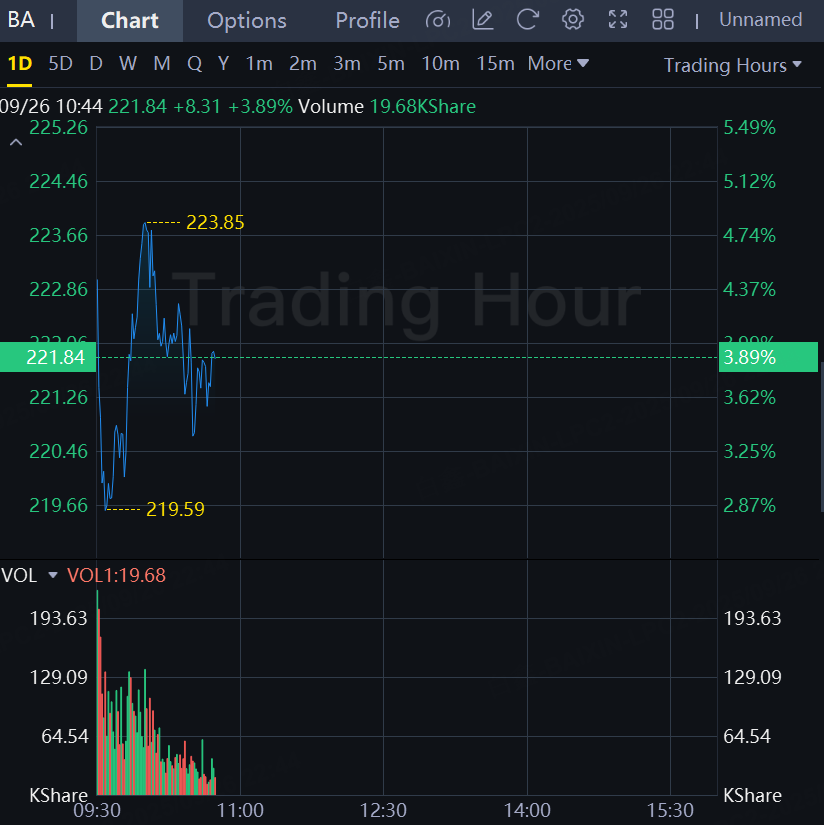Click the 15:30 time axis label
824x825 pixels.
coord(670,810)
